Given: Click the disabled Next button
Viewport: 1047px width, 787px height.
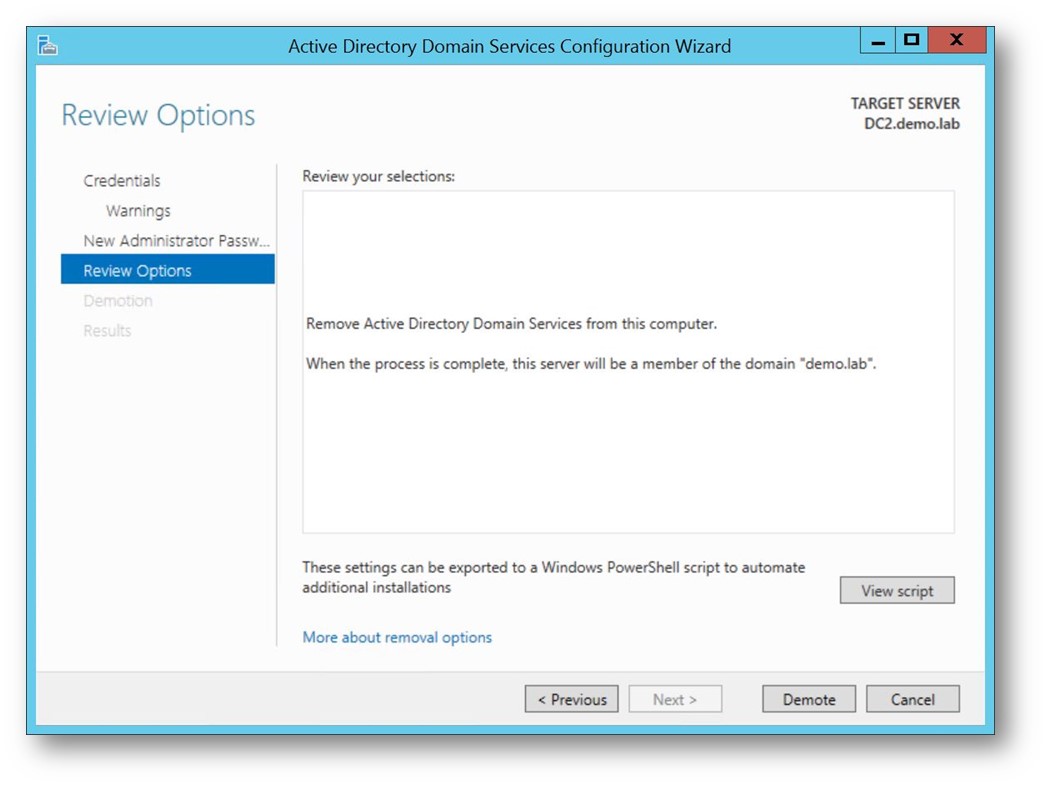Looking at the screenshot, I should (x=675, y=699).
